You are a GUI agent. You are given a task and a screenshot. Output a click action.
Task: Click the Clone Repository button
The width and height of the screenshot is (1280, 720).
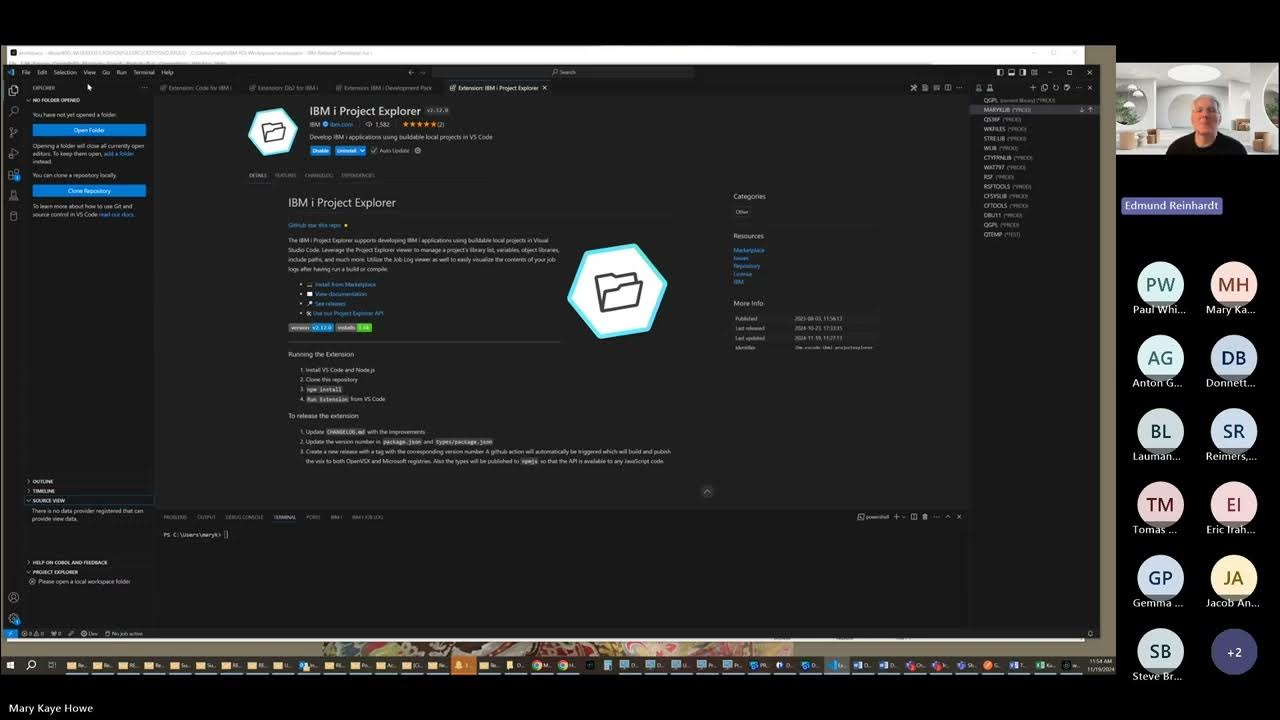(89, 191)
